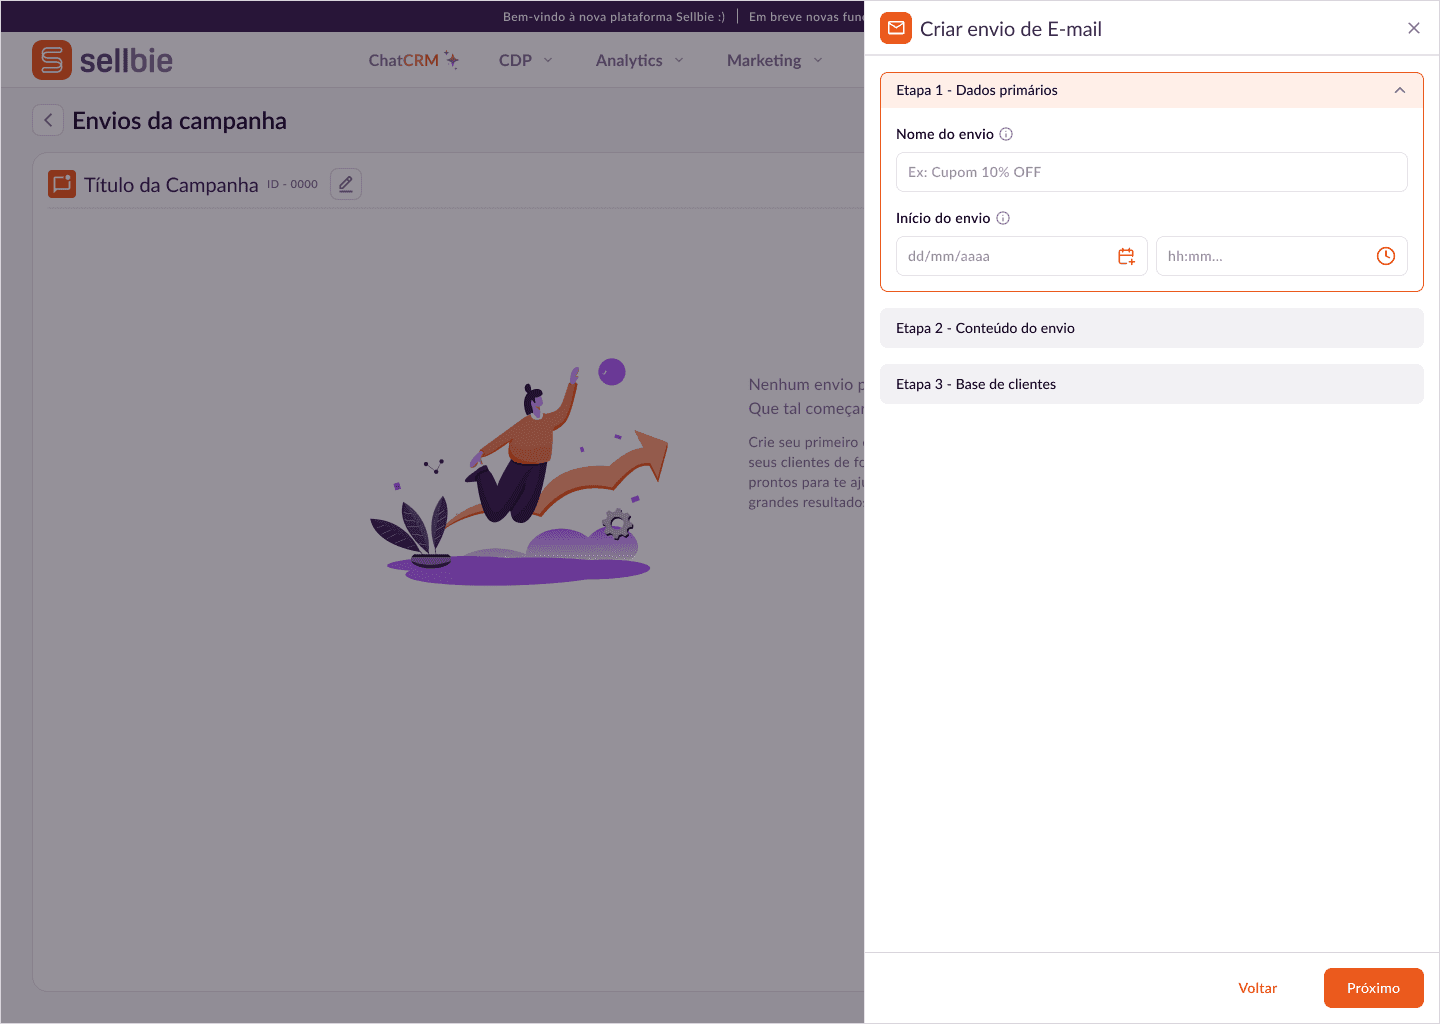Screen dimensions: 1440x1024
Task: Click the Título da Campanha text
Action: tap(171, 185)
